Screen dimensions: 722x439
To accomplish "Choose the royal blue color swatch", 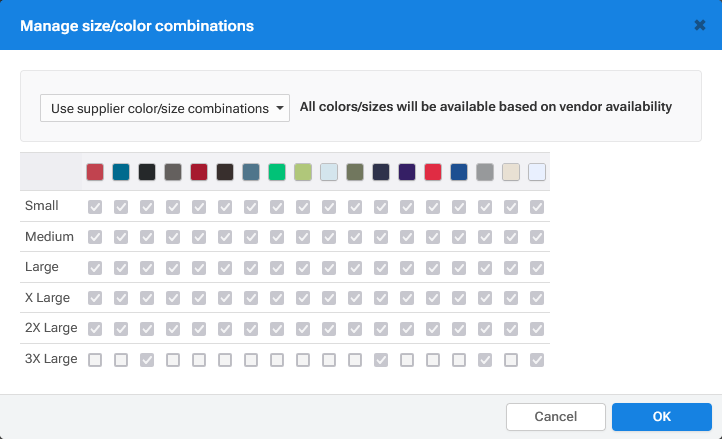I will coord(459,172).
